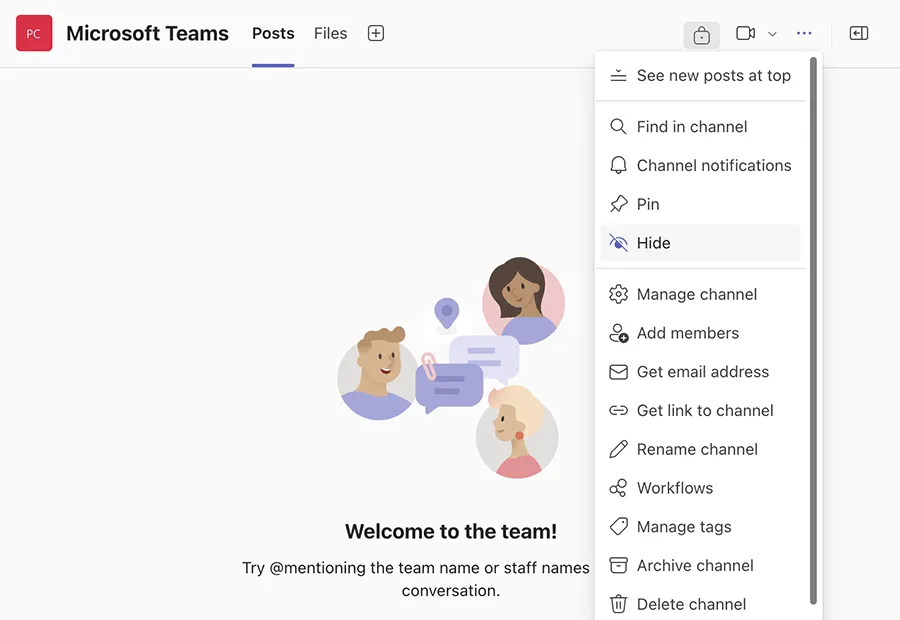This screenshot has height=620, width=900.
Task: Open the More options ellipsis menu
Action: click(804, 34)
